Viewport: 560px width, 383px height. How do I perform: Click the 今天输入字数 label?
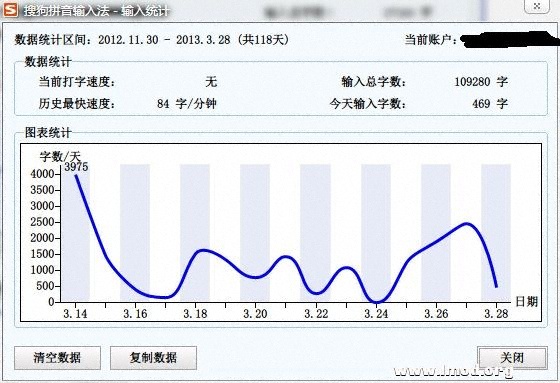click(x=368, y=104)
